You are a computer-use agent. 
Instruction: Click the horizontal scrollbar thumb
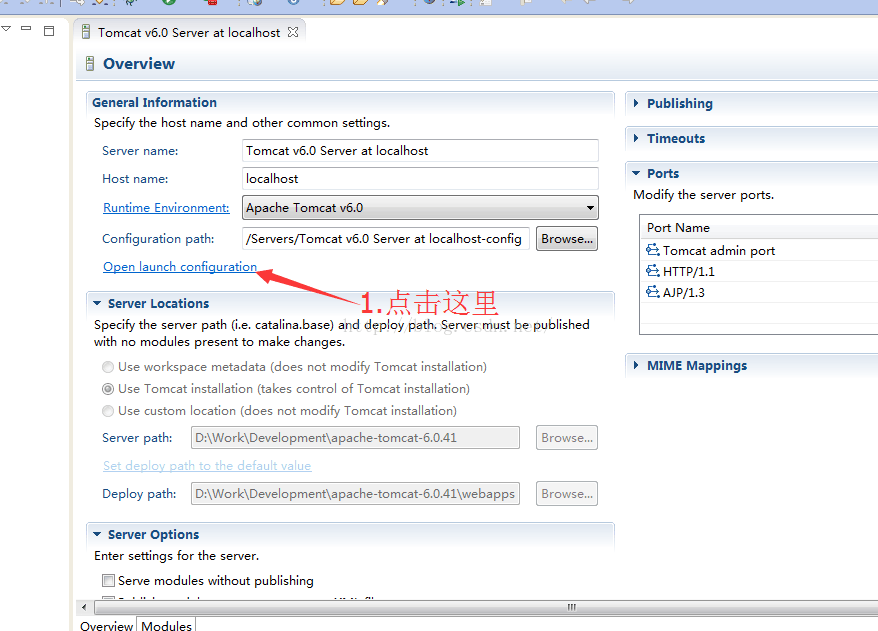tap(486, 607)
